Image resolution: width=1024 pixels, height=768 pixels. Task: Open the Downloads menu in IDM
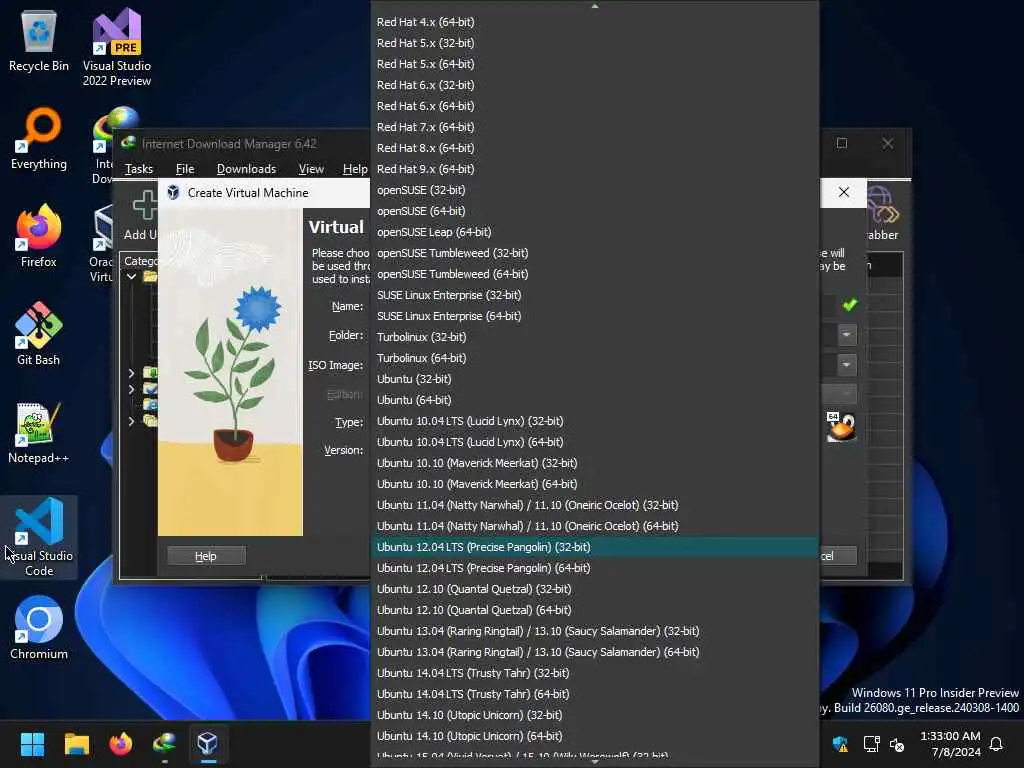[x=246, y=168]
